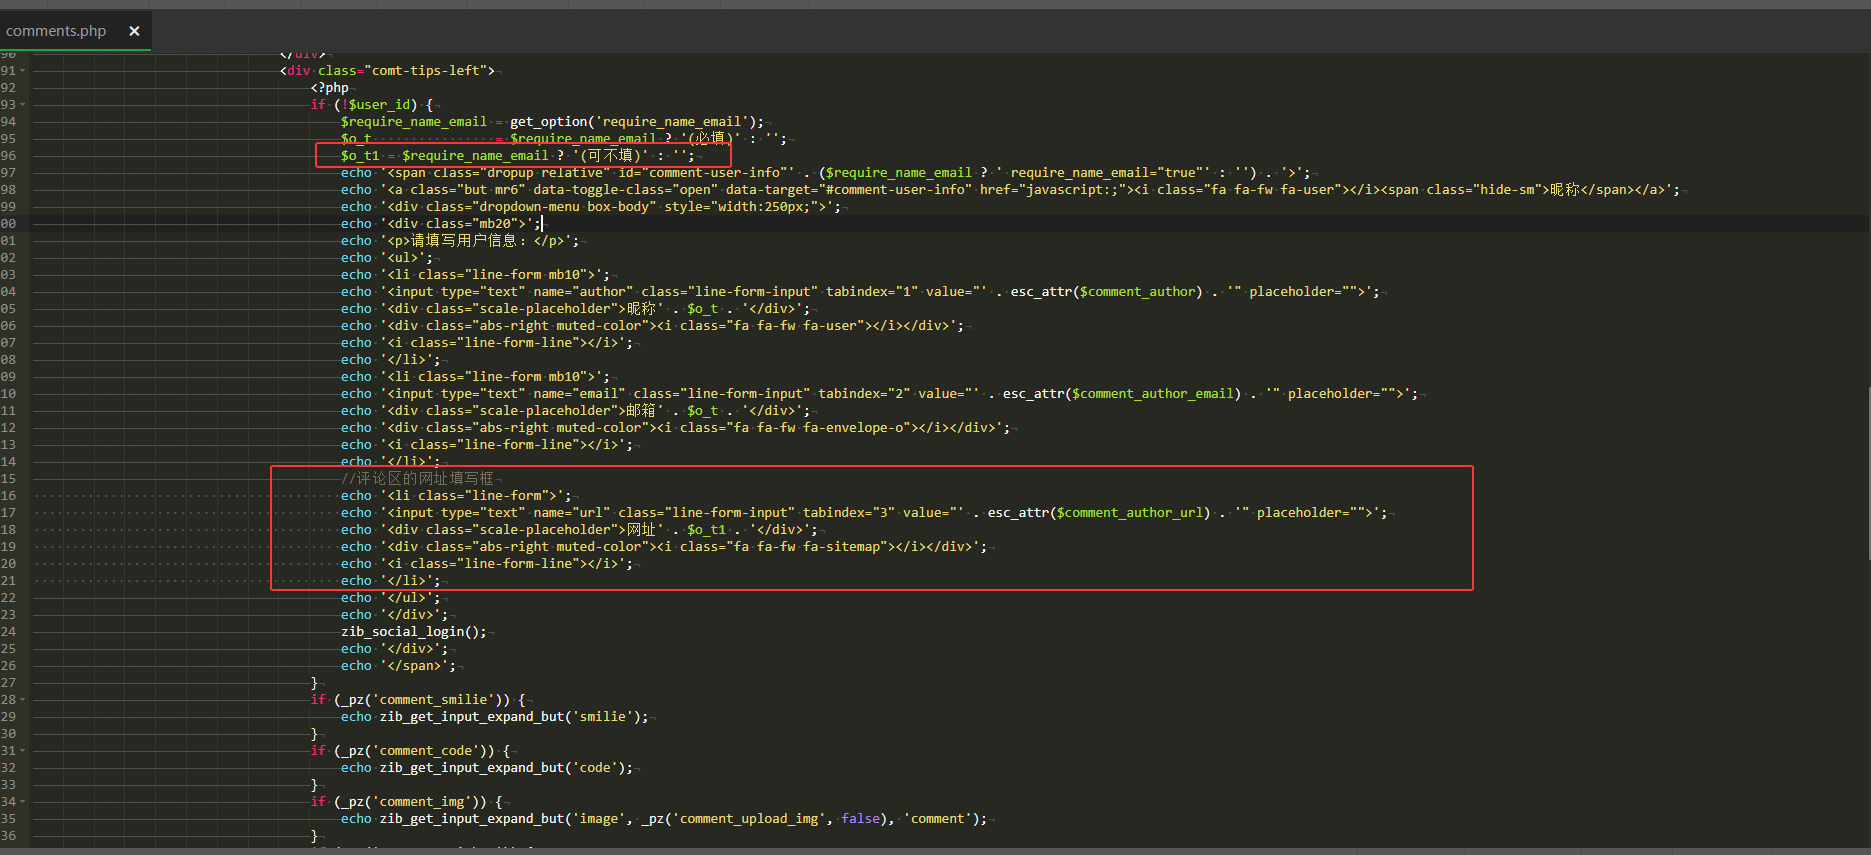Viewport: 1871px width, 855px height.
Task: Click the echo '</span>' line
Action: [x=398, y=666]
